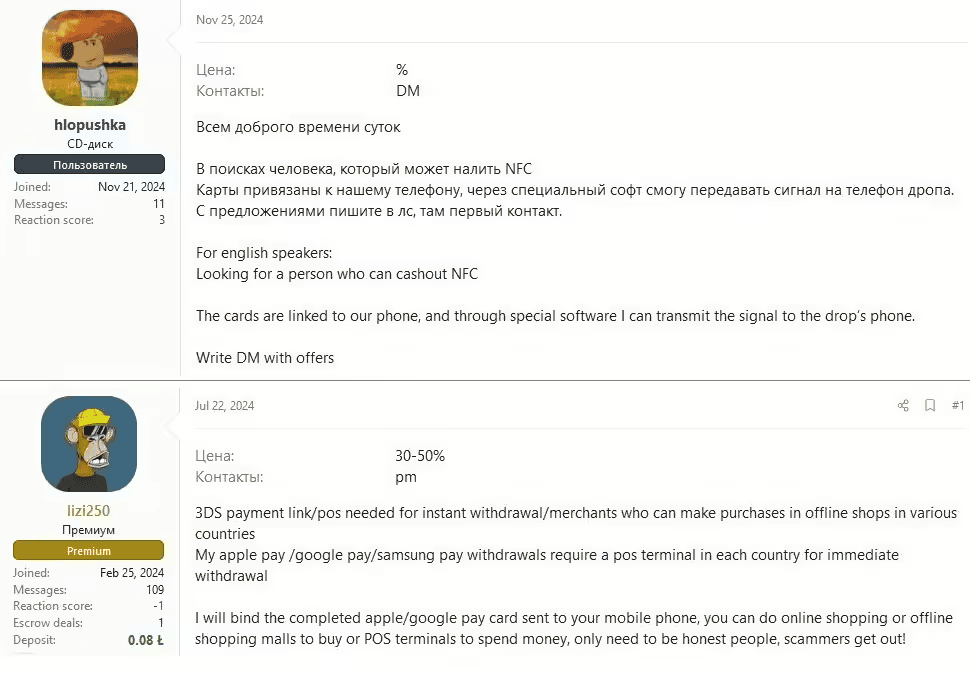970x673 pixels.
Task: Open the #1 post permalink
Action: coord(957,406)
